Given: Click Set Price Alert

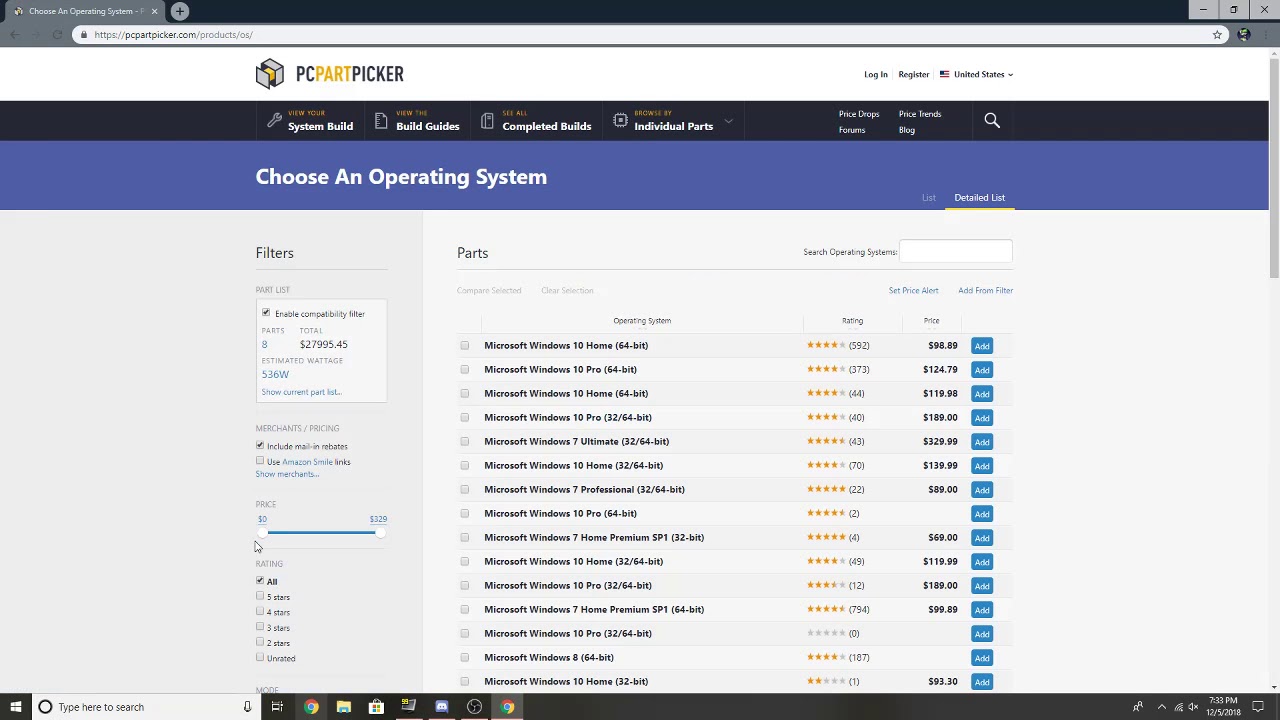Looking at the screenshot, I should tap(913, 290).
